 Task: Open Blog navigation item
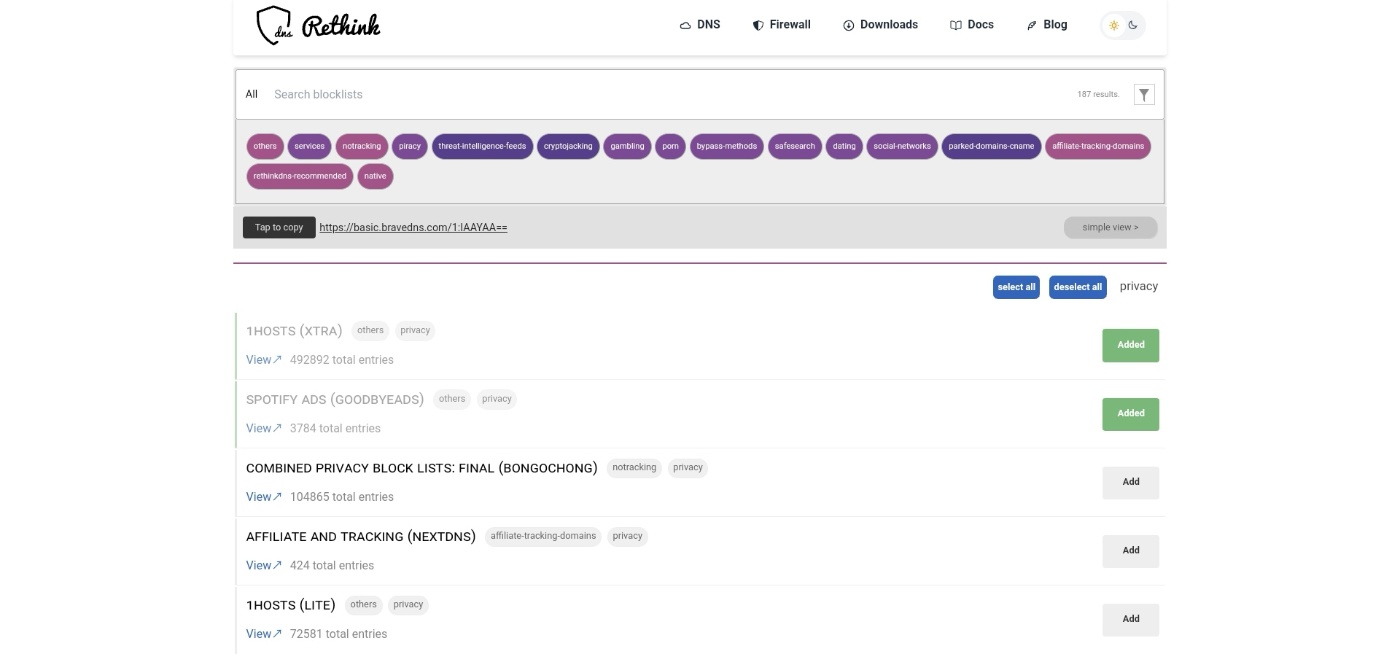click(x=1047, y=25)
